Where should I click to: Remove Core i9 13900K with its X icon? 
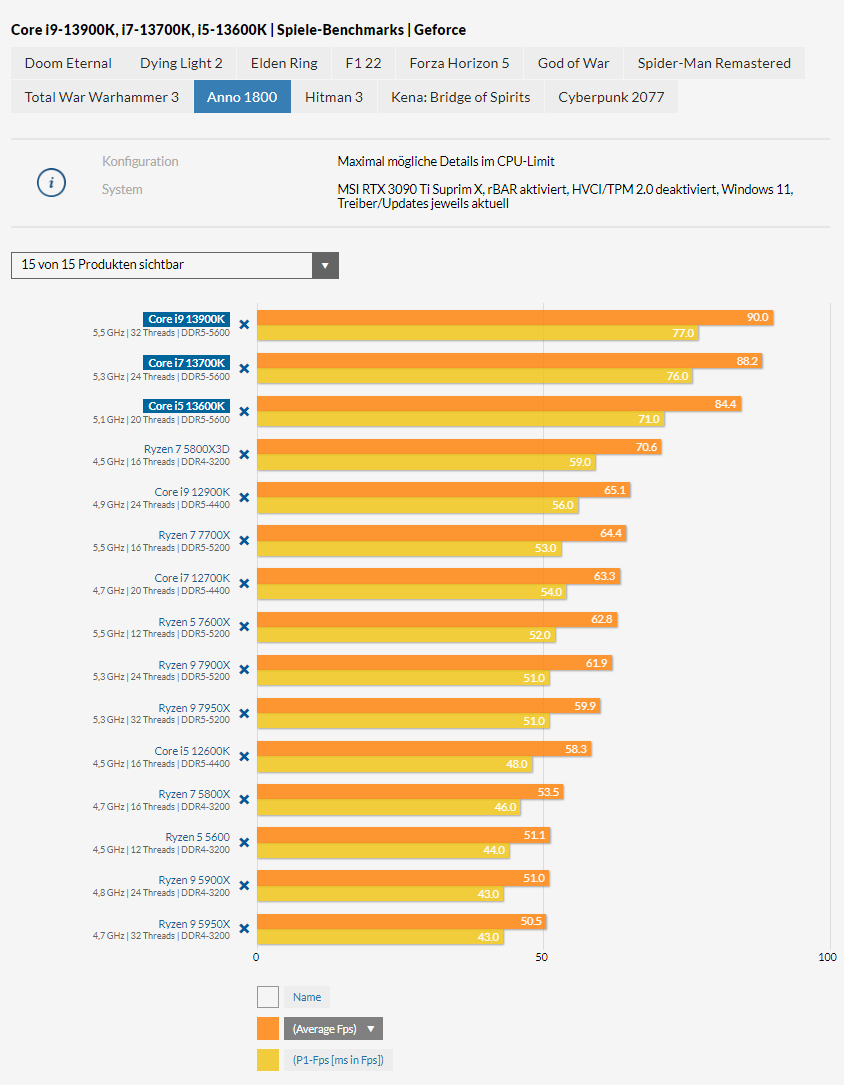click(x=244, y=325)
